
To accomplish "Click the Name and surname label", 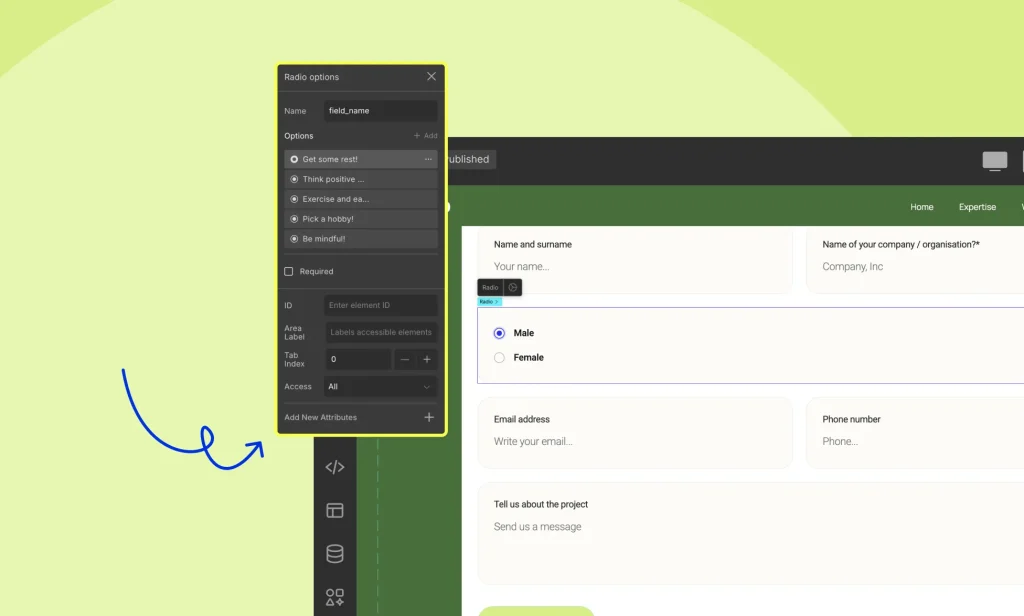I will click(x=533, y=244).
